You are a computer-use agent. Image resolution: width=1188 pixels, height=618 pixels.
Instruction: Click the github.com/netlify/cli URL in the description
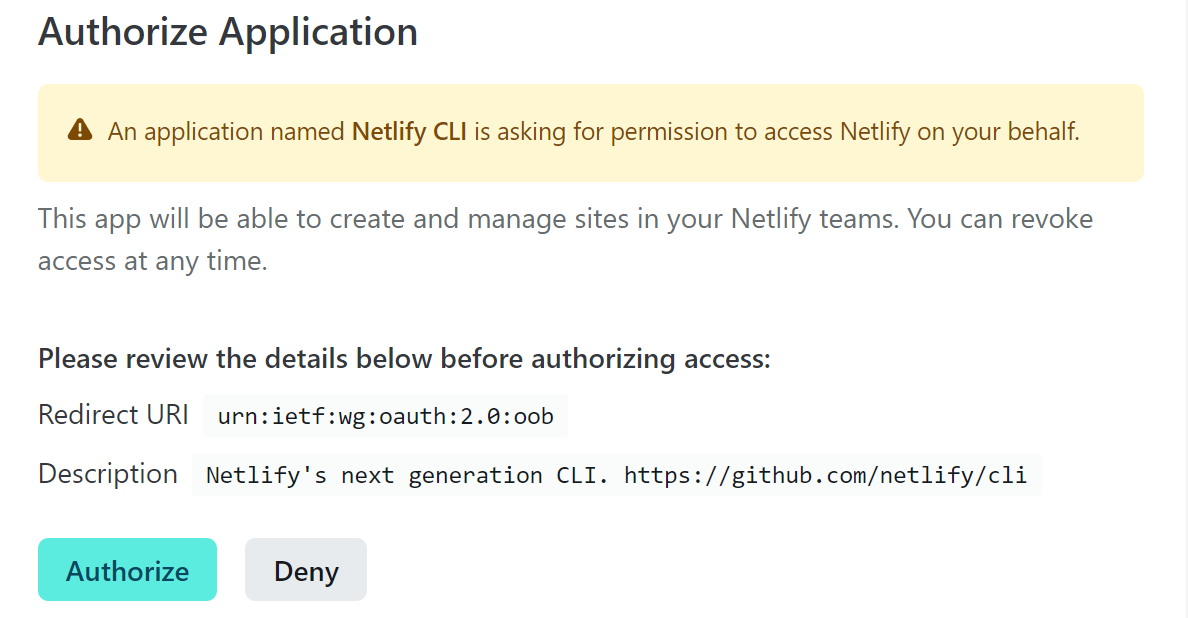pos(825,475)
